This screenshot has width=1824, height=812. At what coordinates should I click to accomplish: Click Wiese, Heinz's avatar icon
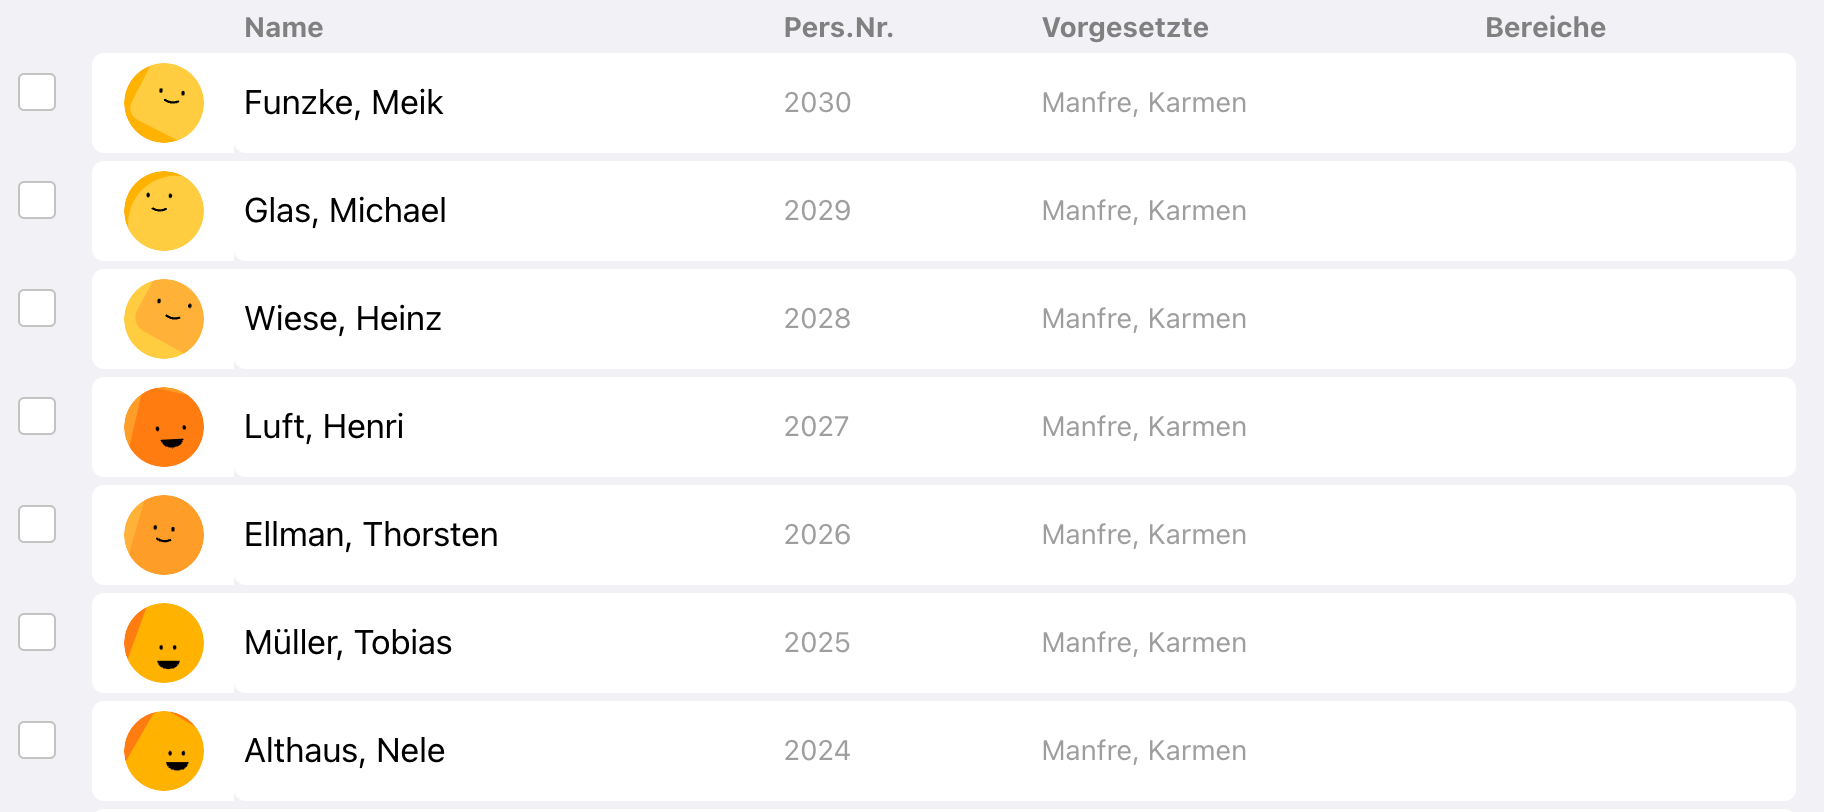pyautogui.click(x=164, y=319)
